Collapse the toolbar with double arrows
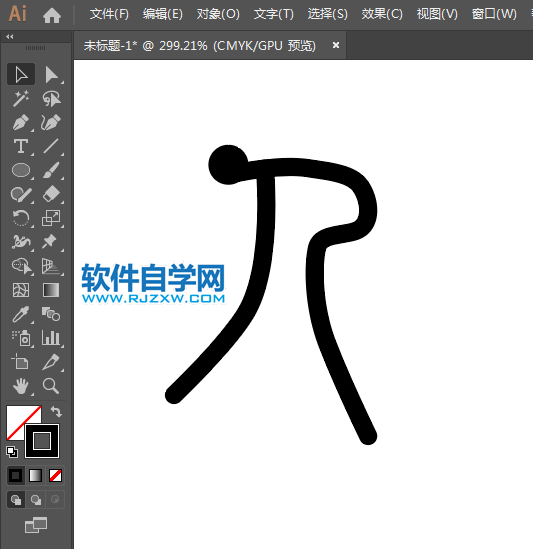The height and width of the screenshot is (549, 533). click(x=10, y=36)
